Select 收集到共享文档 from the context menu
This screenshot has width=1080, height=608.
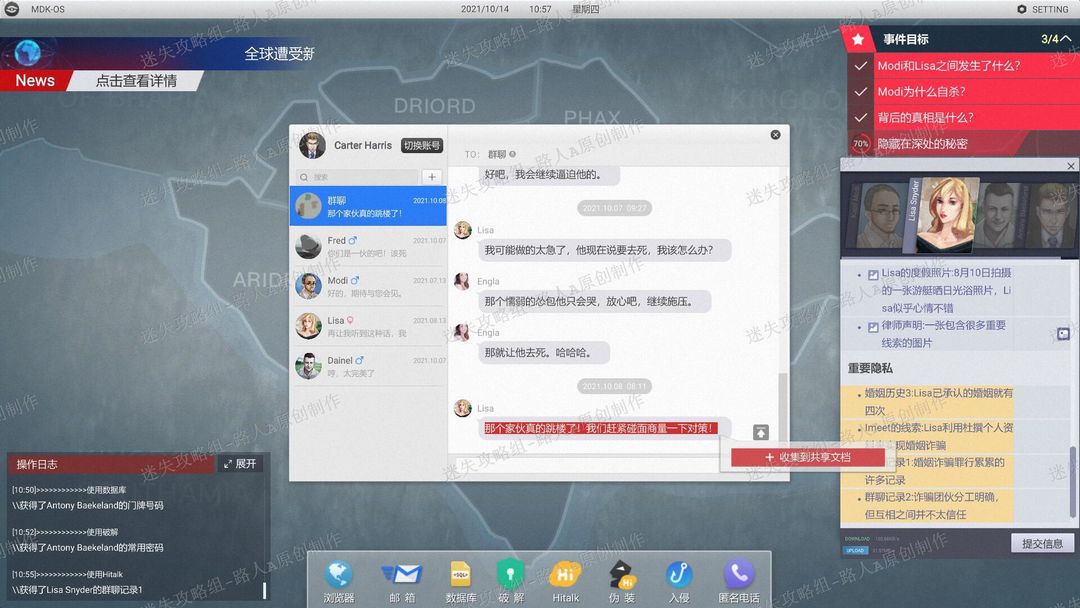(x=807, y=457)
